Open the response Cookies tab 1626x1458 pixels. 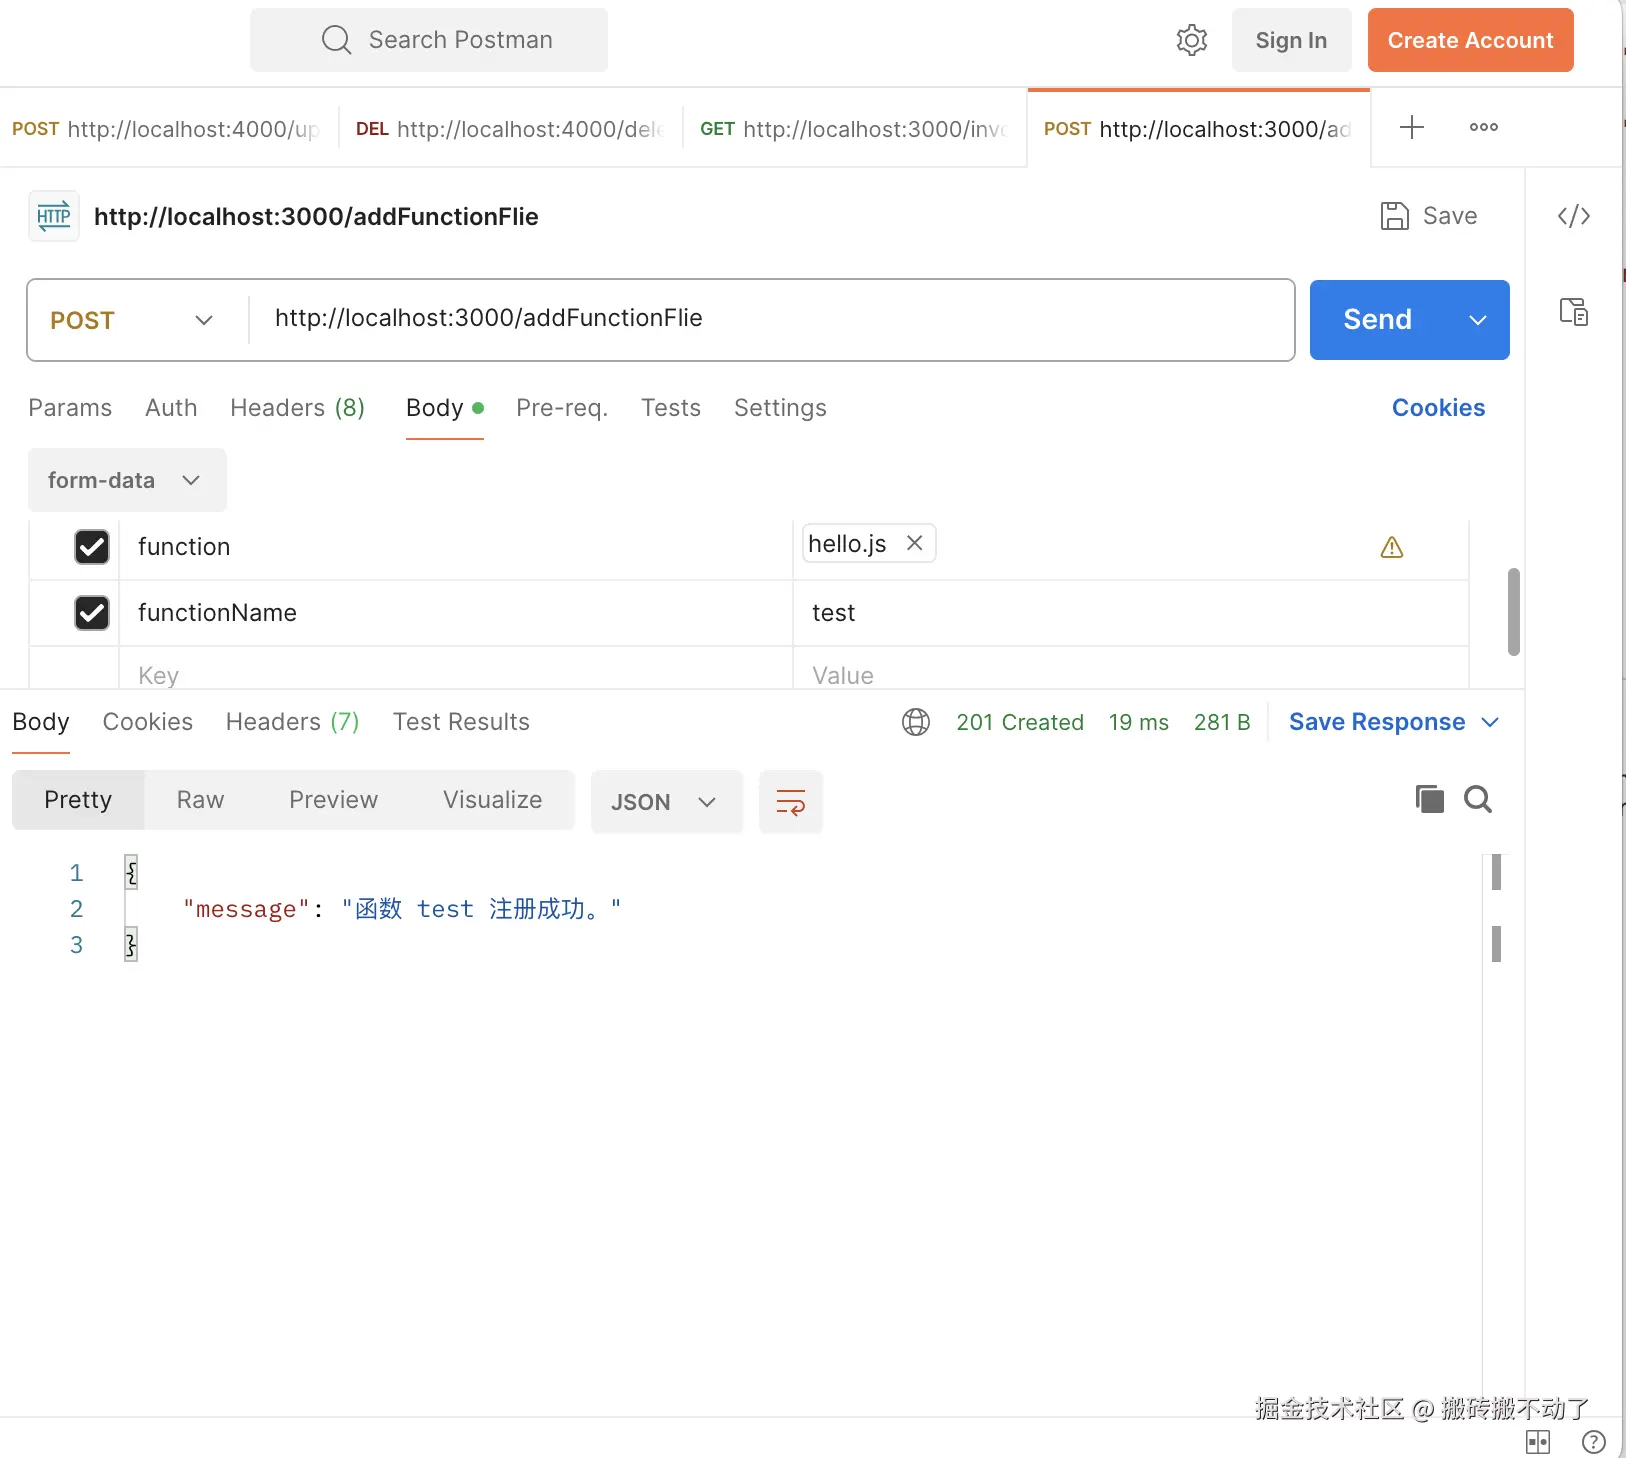click(148, 722)
